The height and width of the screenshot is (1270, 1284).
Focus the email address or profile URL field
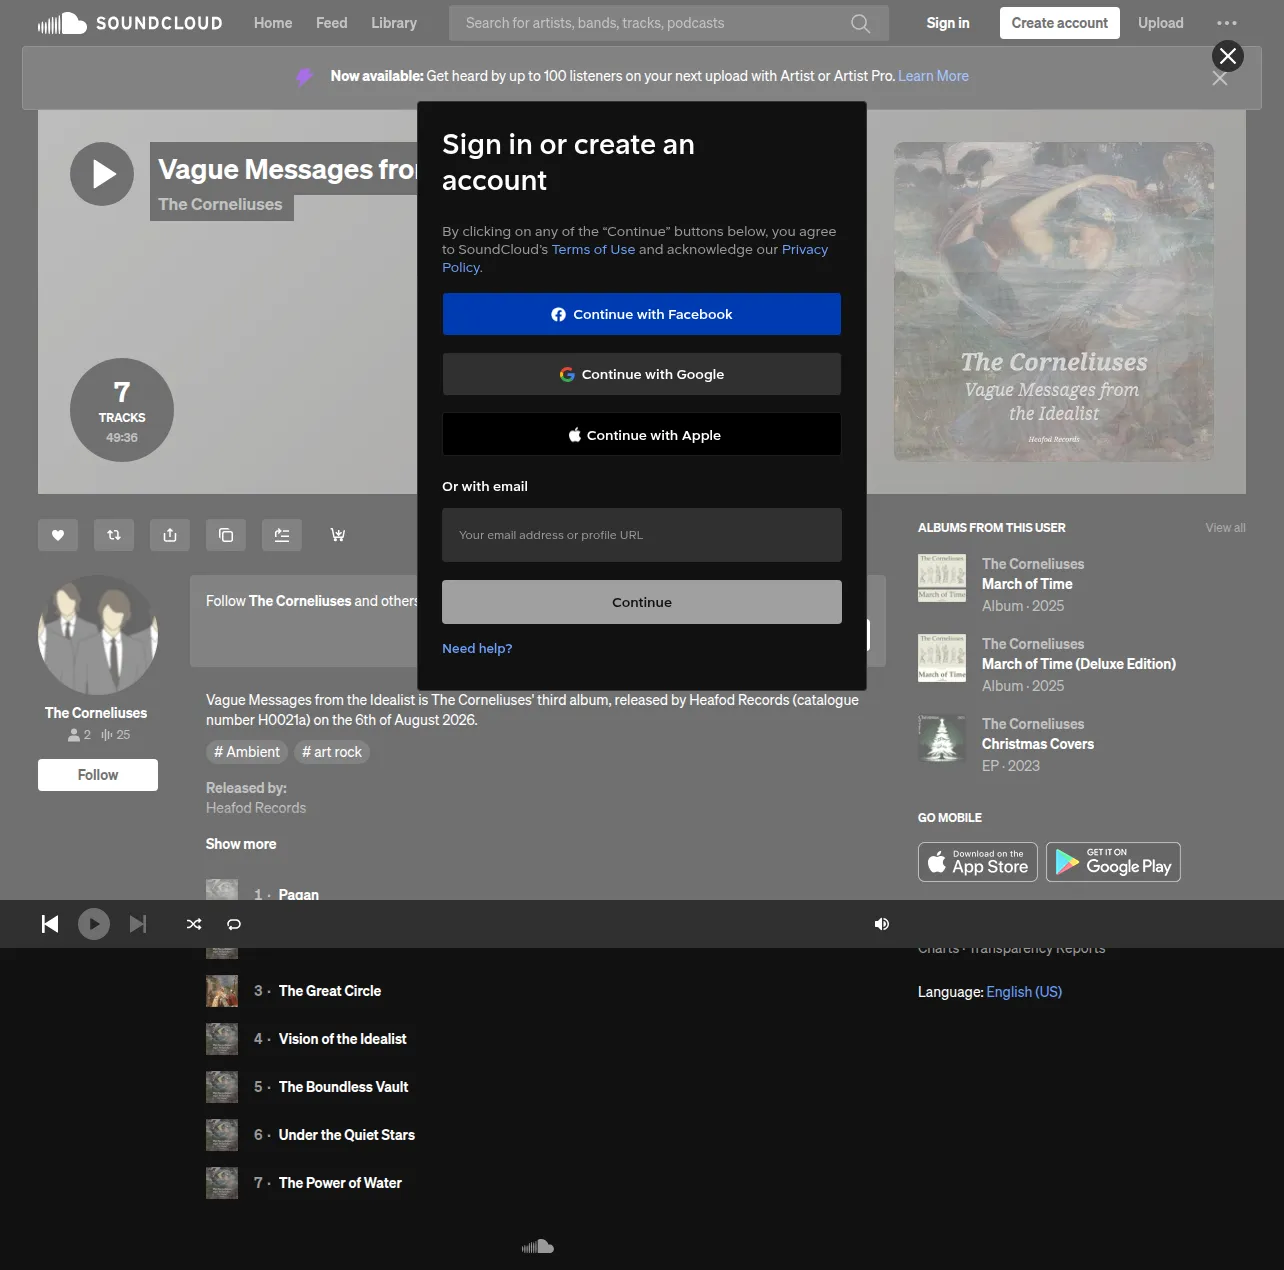(x=642, y=535)
